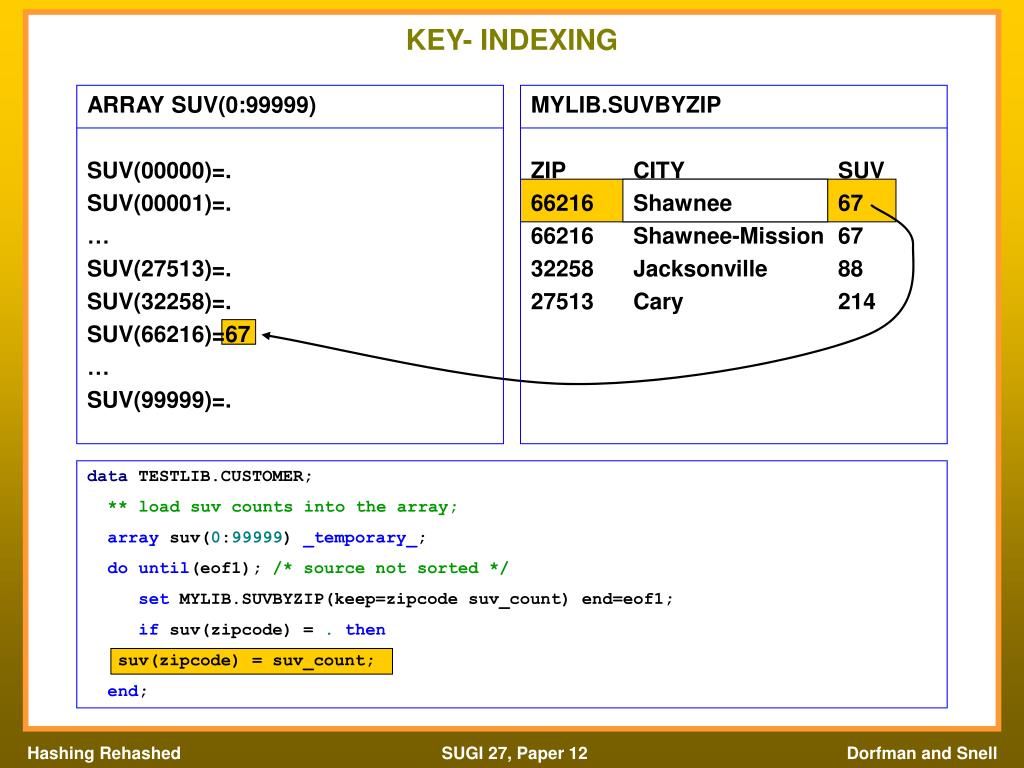Click the SUV(27513)=. array line
1024x768 pixels.
[x=159, y=269]
